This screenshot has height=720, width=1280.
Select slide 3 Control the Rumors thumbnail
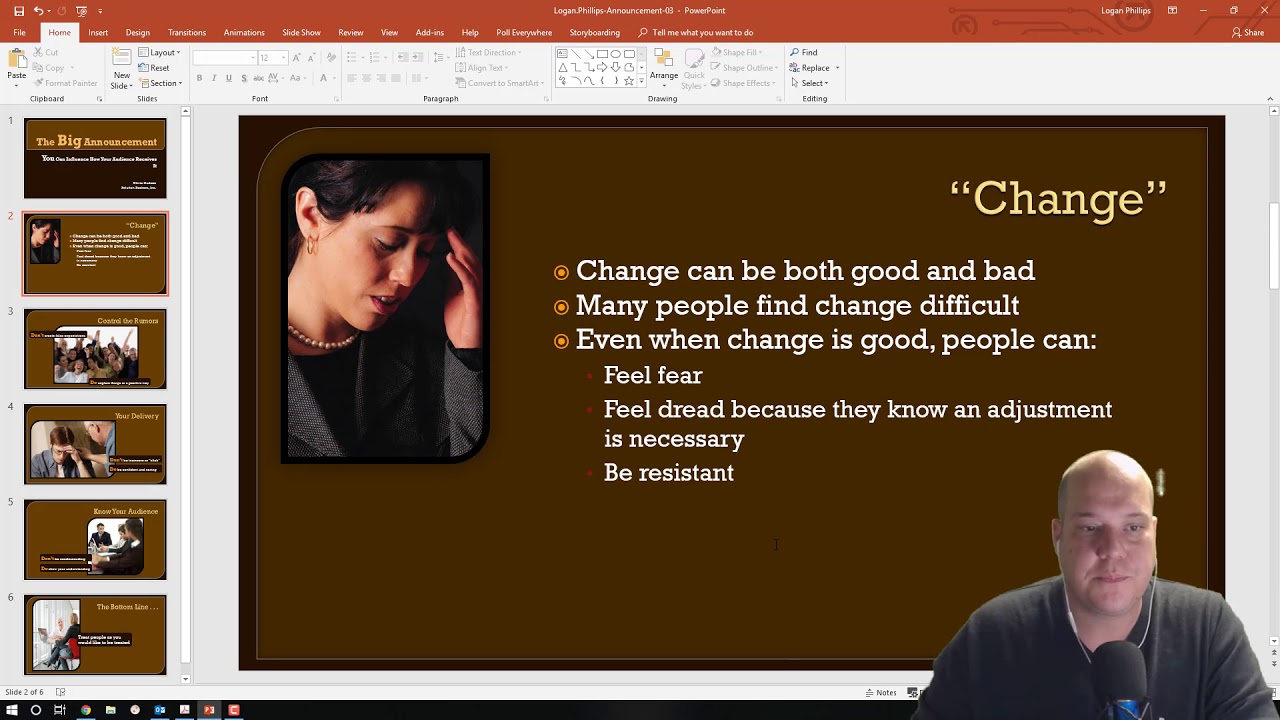95,349
